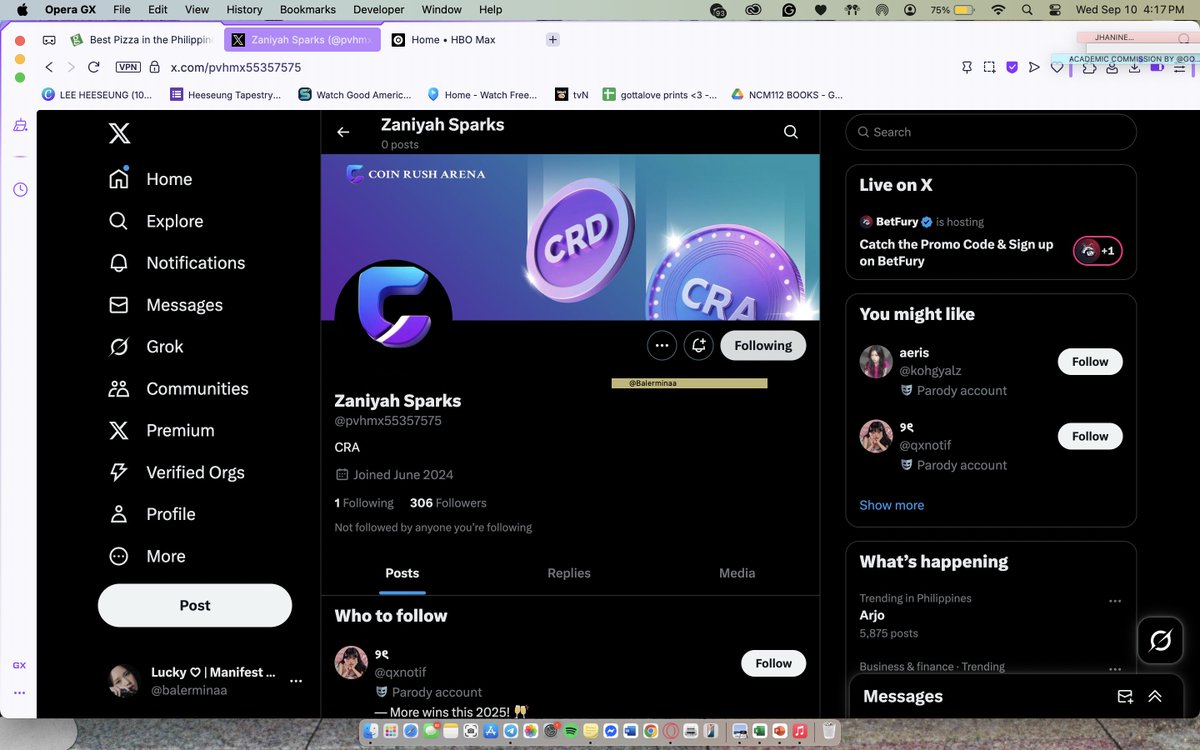The height and width of the screenshot is (750, 1200).
Task: Add page to bookmarks with heart icon
Action: (1057, 67)
